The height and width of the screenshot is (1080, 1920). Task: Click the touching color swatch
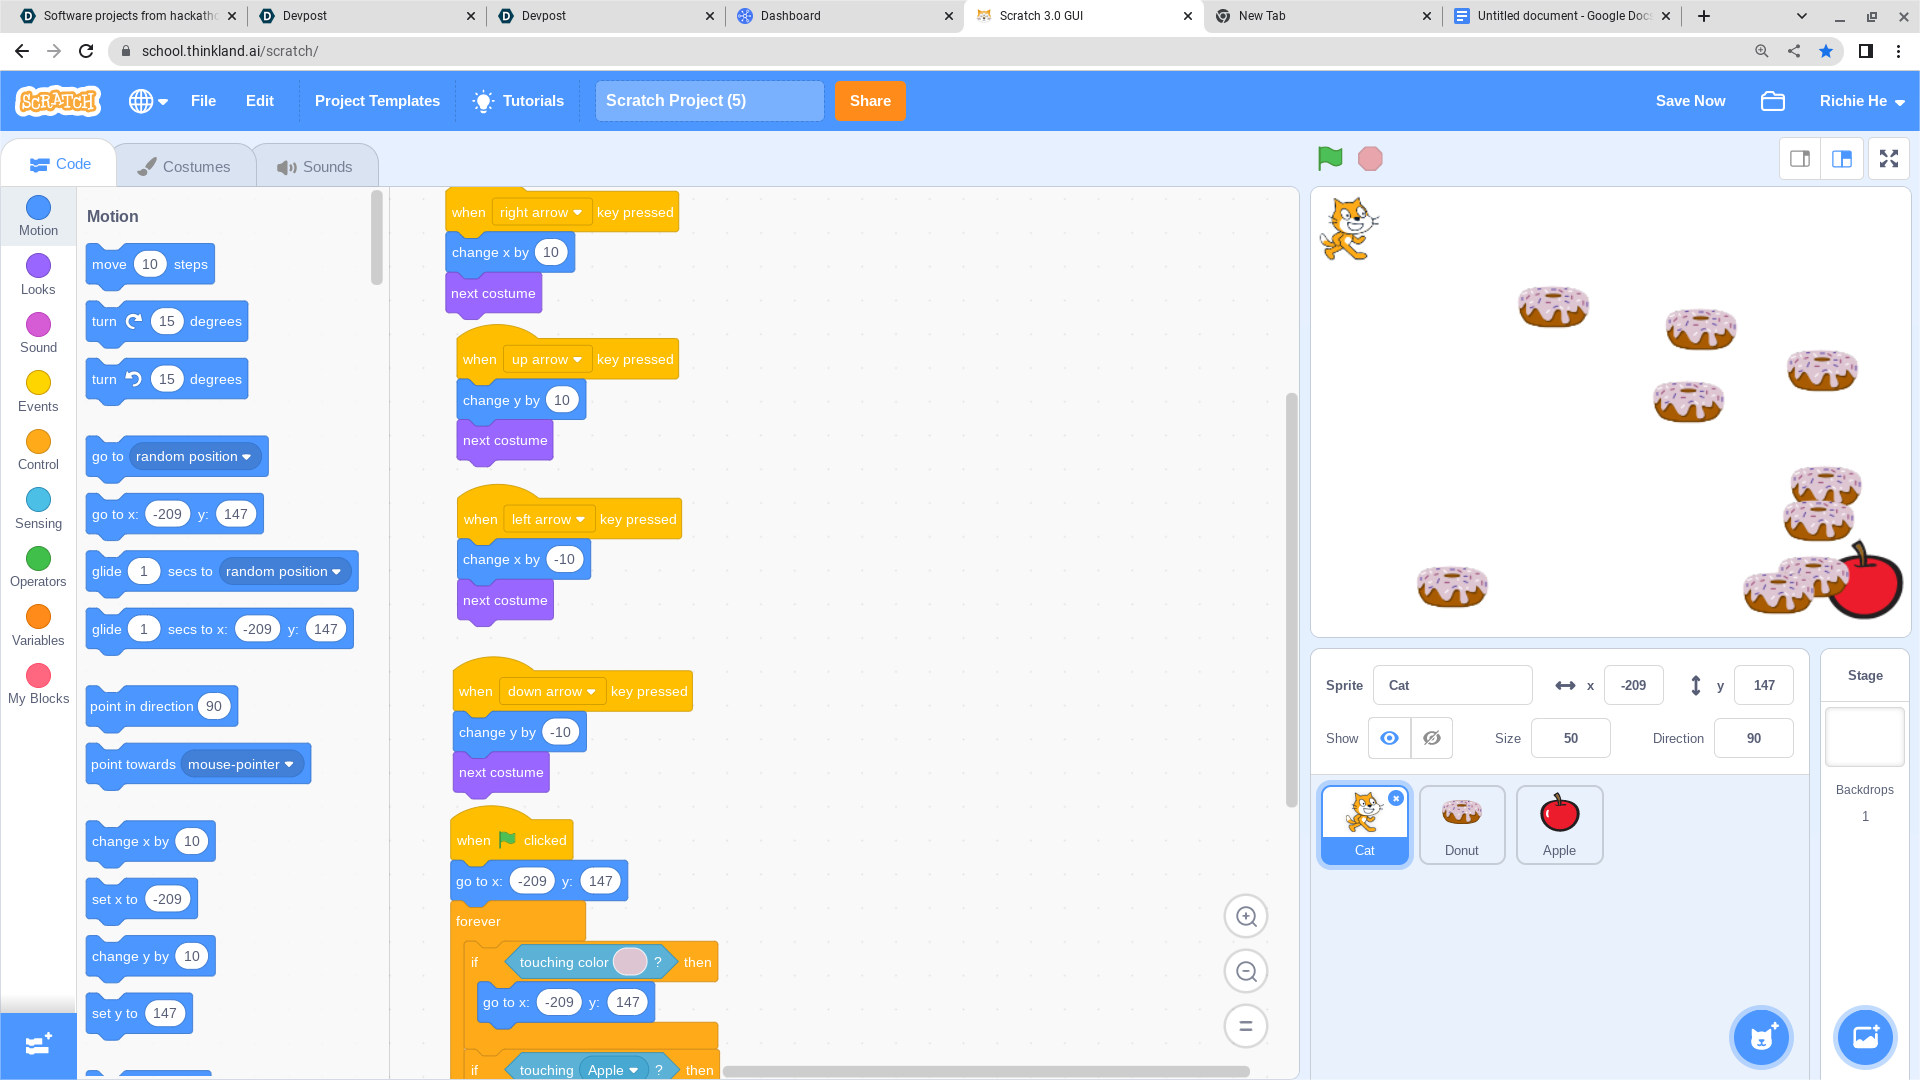click(x=629, y=962)
